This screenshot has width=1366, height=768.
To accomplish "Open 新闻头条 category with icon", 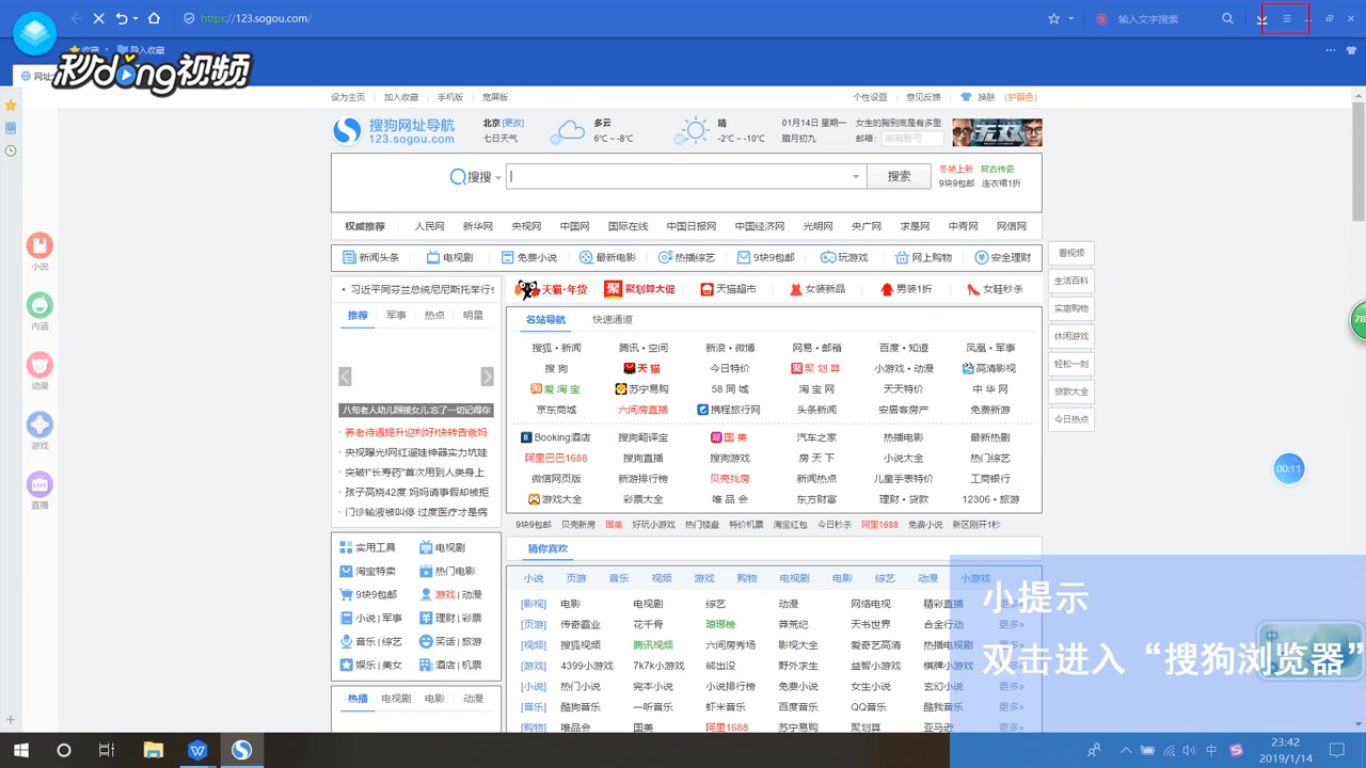I will [371, 258].
